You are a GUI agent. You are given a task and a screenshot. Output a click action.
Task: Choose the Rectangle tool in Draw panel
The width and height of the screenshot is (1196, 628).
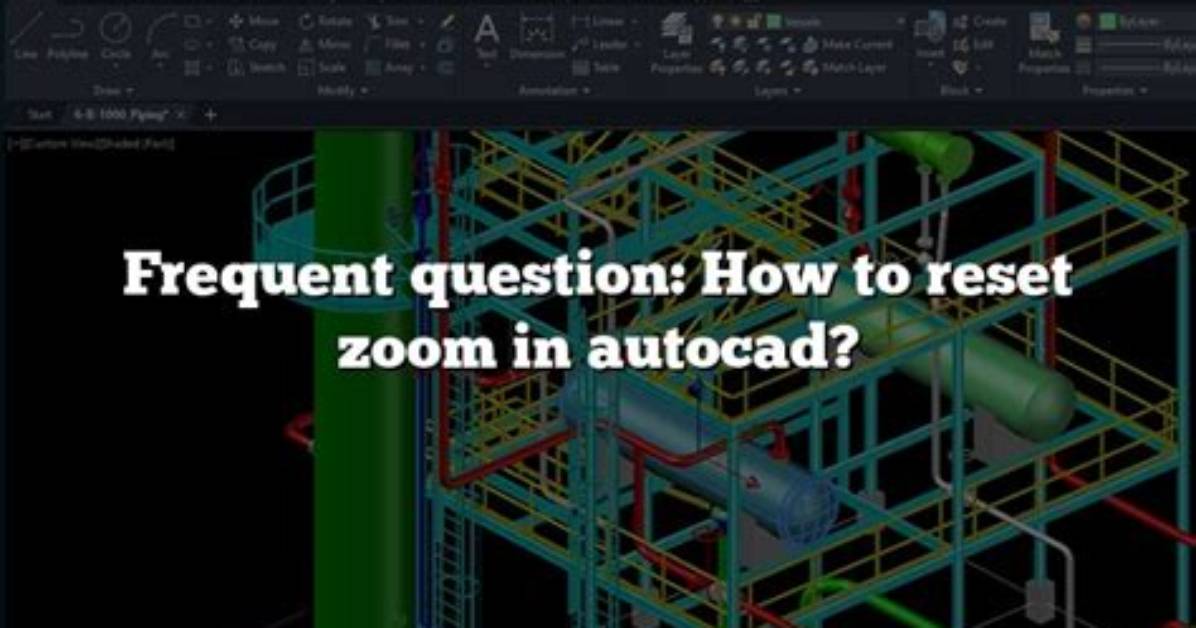click(192, 22)
